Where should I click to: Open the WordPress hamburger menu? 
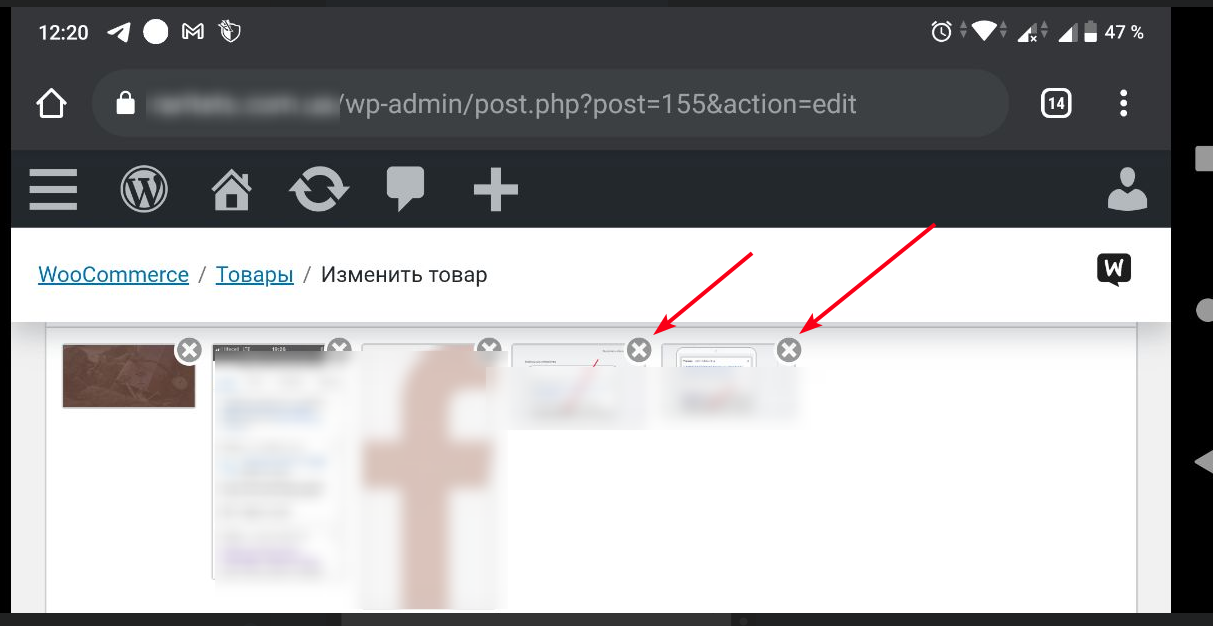pos(53,188)
